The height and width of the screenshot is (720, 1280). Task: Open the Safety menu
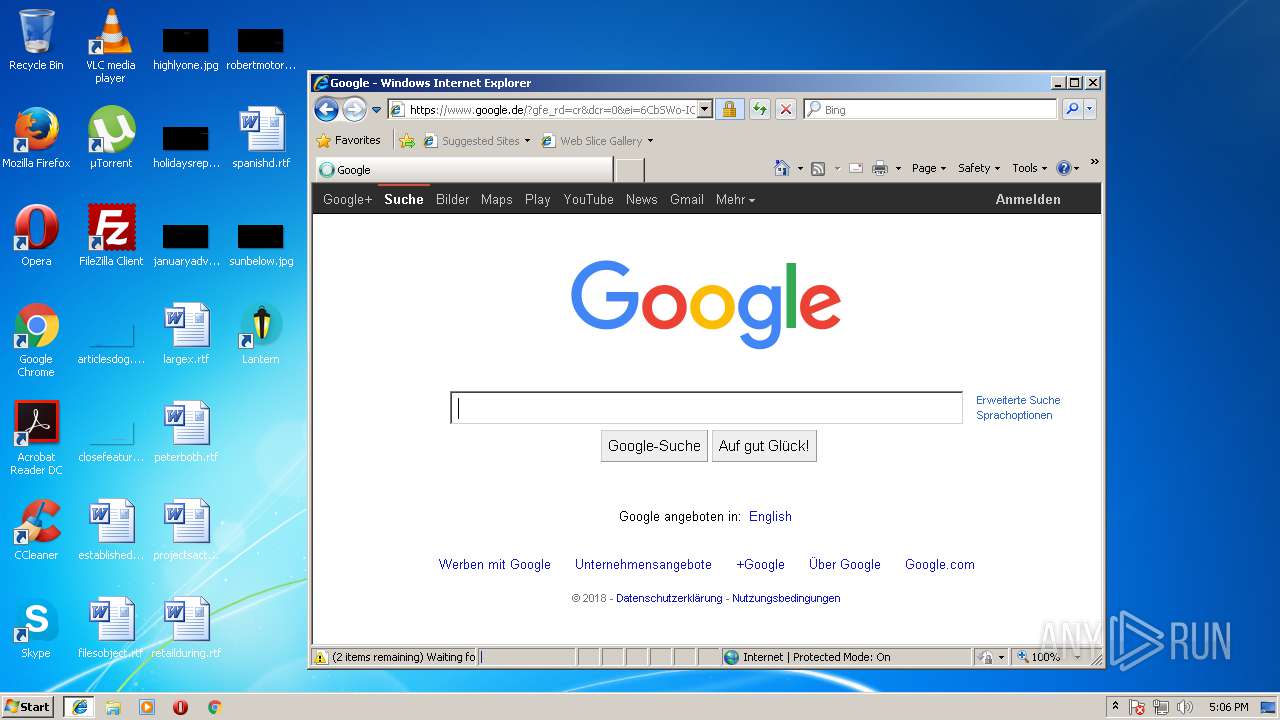click(979, 168)
